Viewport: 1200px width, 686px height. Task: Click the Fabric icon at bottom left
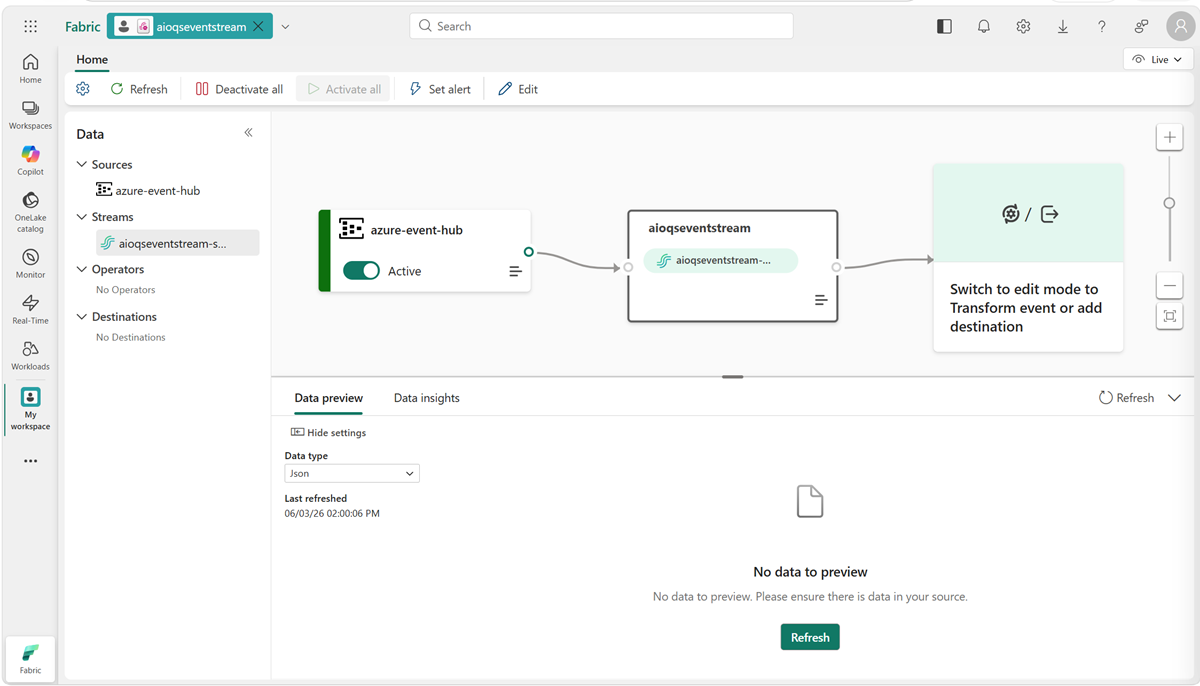[31, 659]
